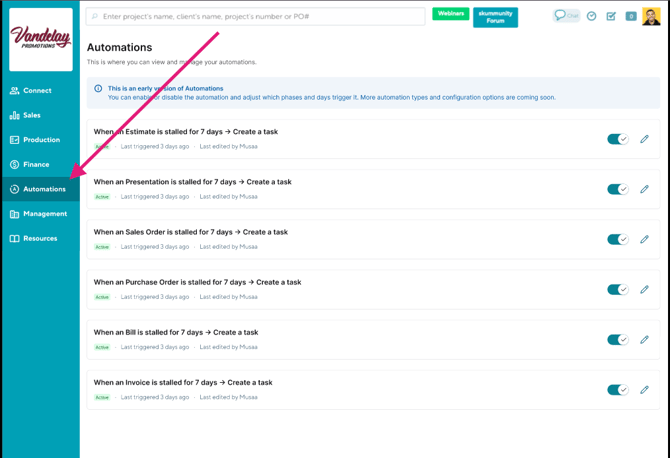Edit the Invoice automation with pencil icon
This screenshot has height=458, width=670.
pyautogui.click(x=644, y=390)
